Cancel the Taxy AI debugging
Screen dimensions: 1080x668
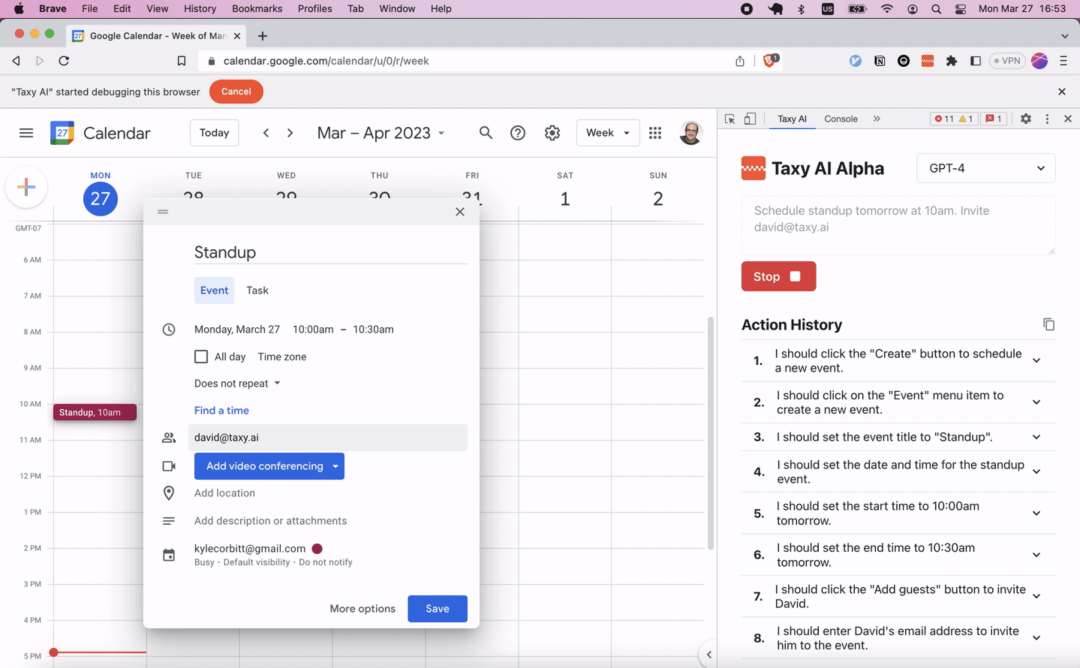pyautogui.click(x=236, y=92)
